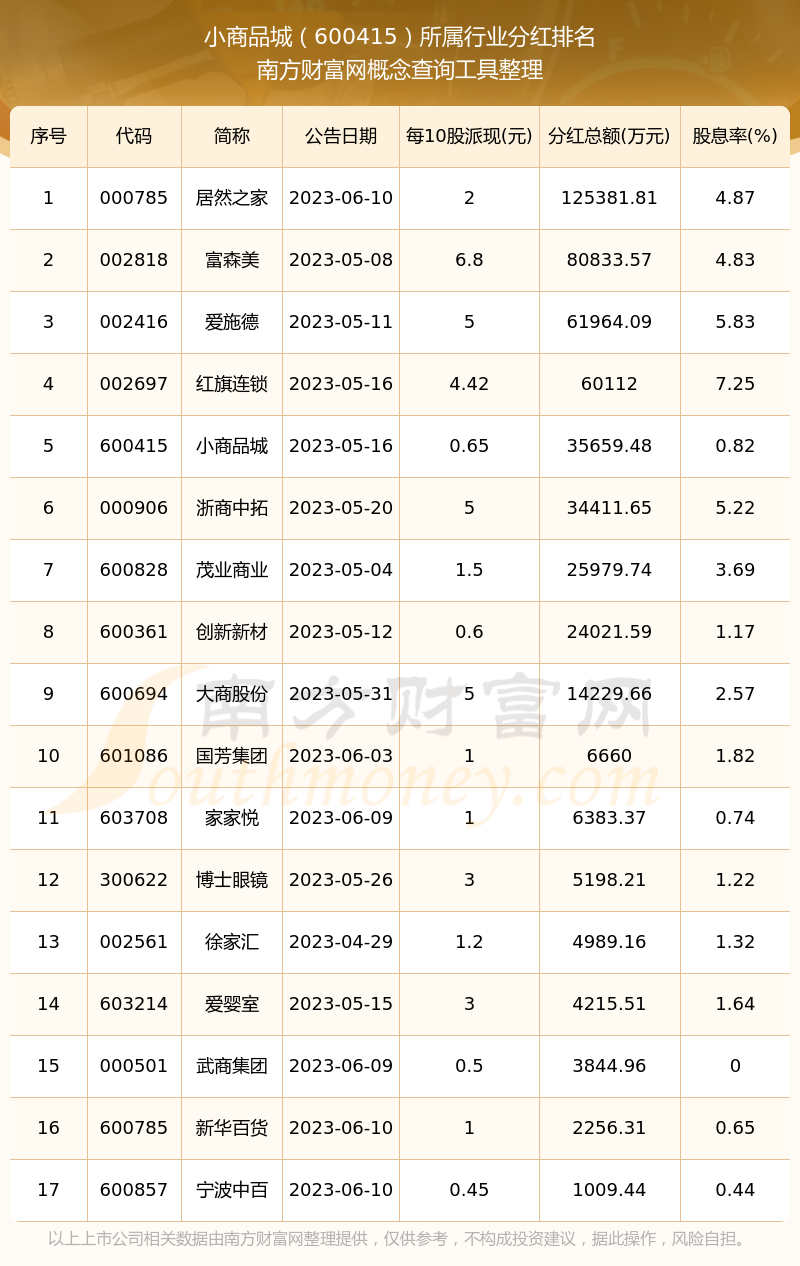Click the 爱婴室 name cell

point(232,1004)
